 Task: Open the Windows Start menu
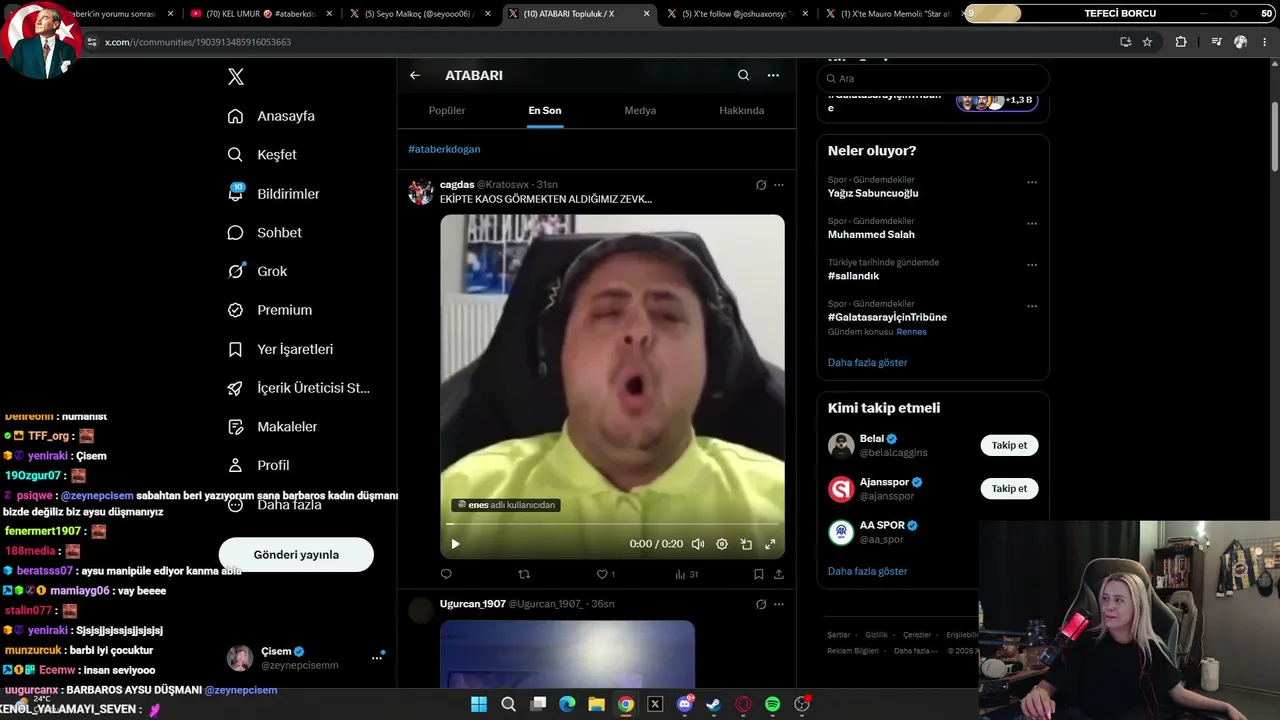tap(479, 704)
